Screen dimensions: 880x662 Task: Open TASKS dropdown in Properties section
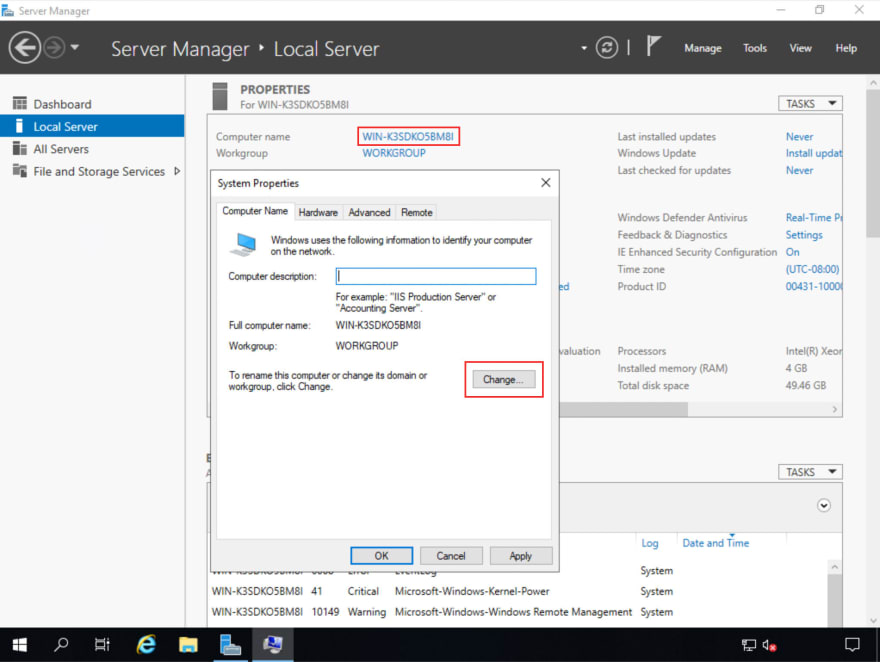(810, 104)
